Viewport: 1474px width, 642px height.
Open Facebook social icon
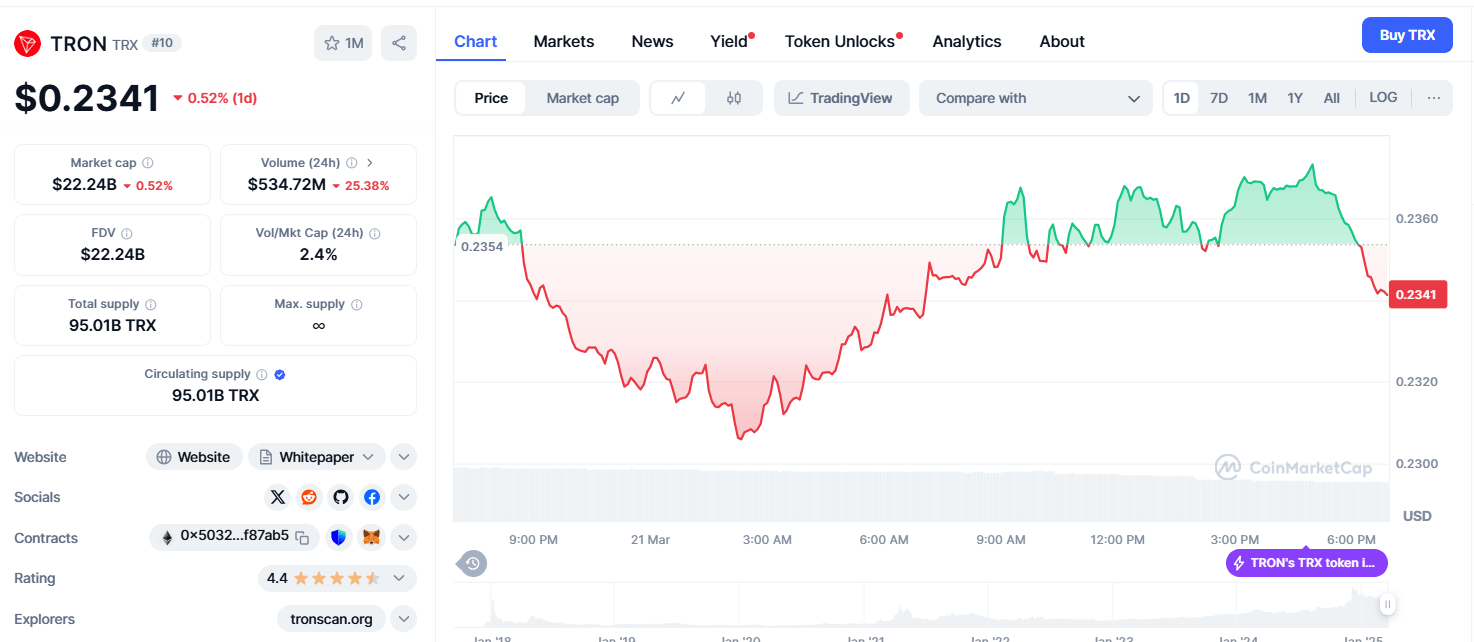[x=371, y=497]
